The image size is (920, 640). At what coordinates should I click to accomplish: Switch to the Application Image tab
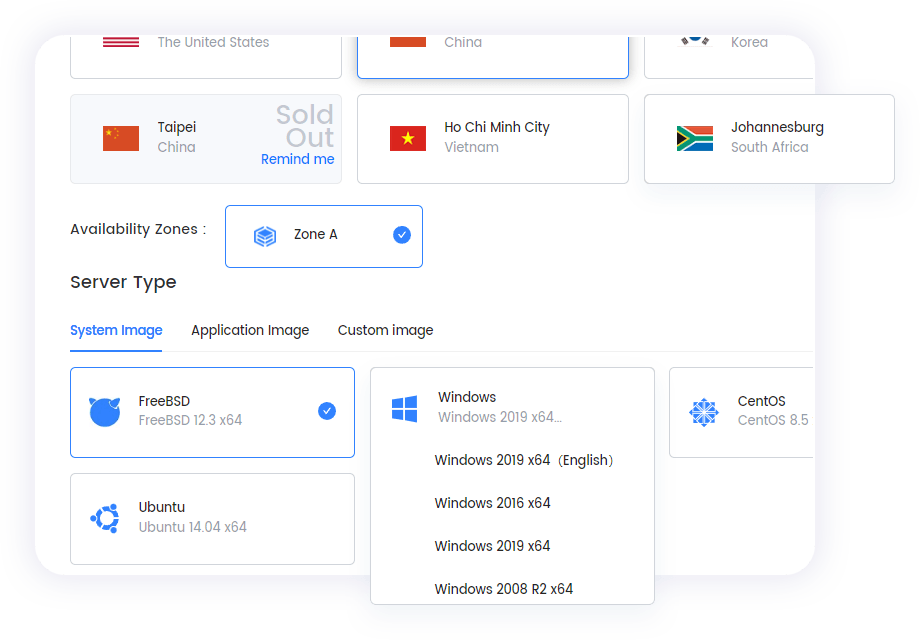pyautogui.click(x=250, y=330)
